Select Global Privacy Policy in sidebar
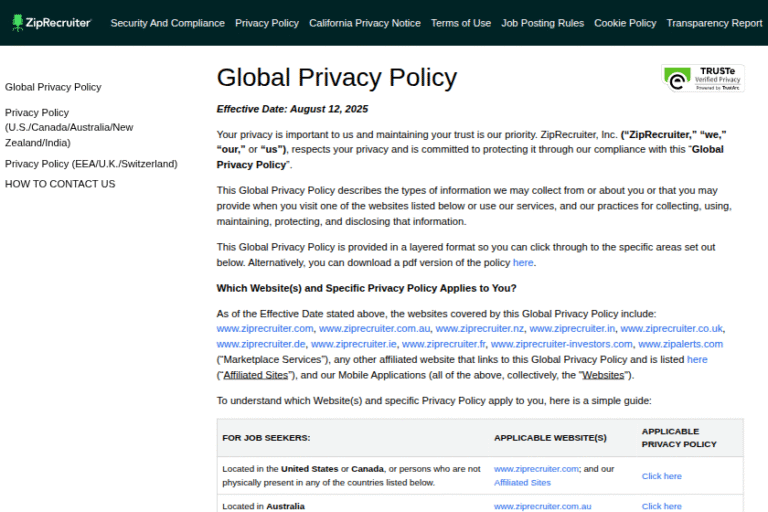This screenshot has width=768, height=512. click(53, 87)
